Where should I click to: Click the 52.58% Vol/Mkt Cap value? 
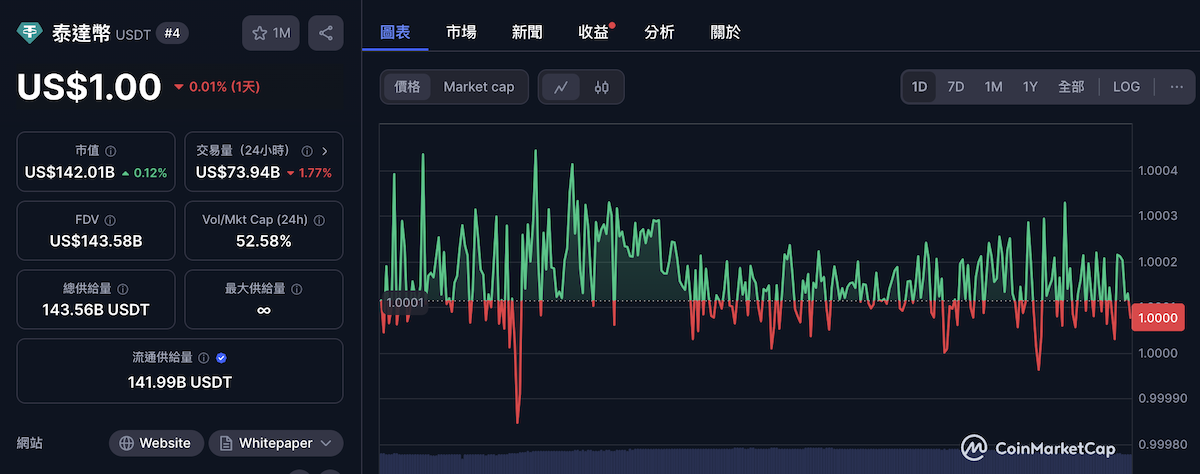[x=263, y=241]
